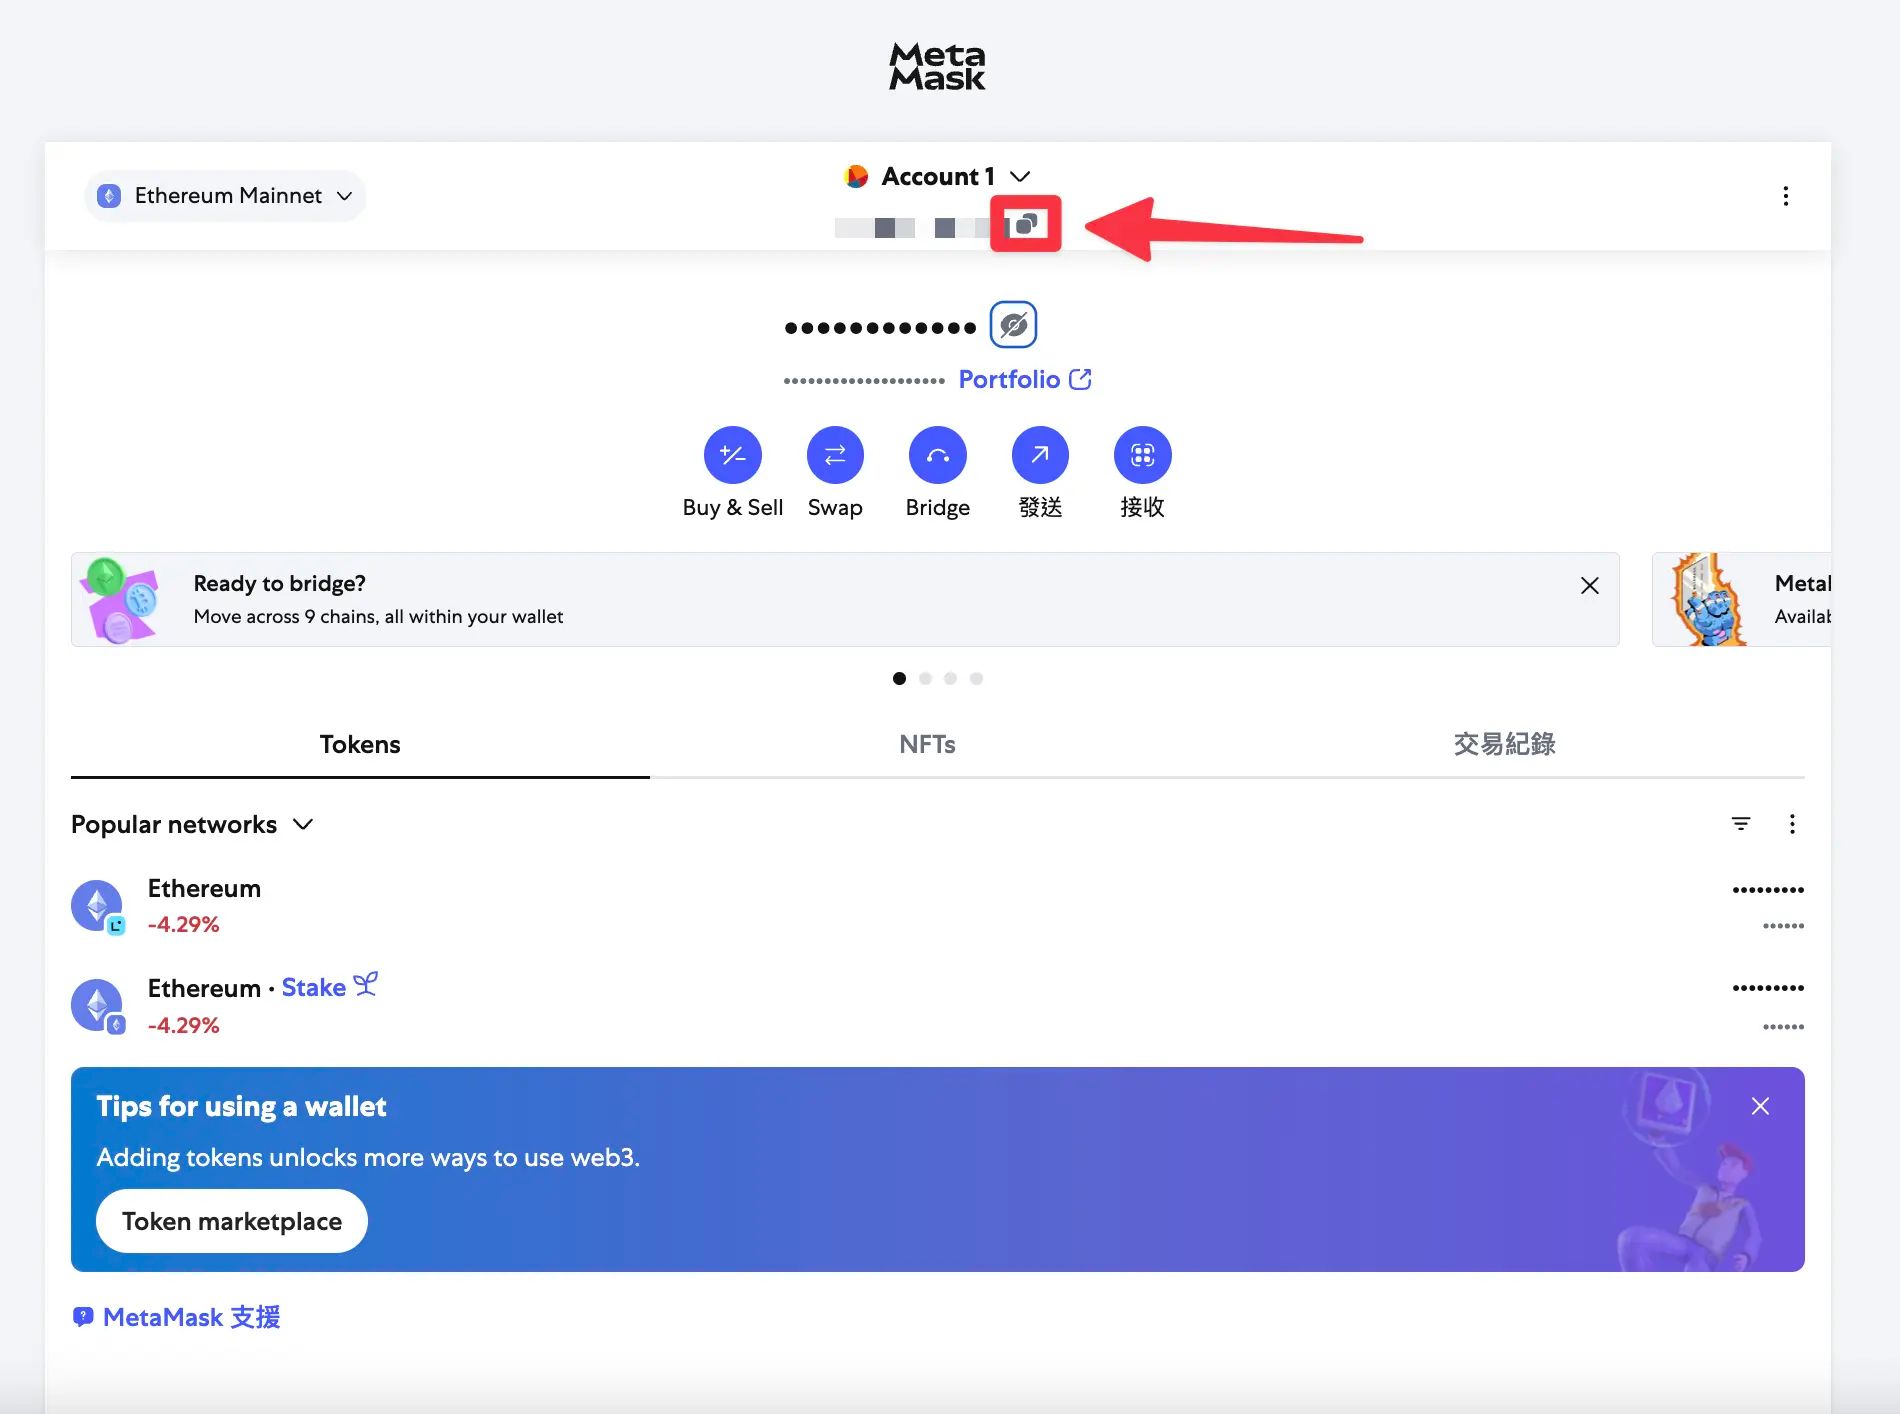The image size is (1900, 1414).
Task: Open the Account 1 selector dropdown
Action: click(x=937, y=177)
